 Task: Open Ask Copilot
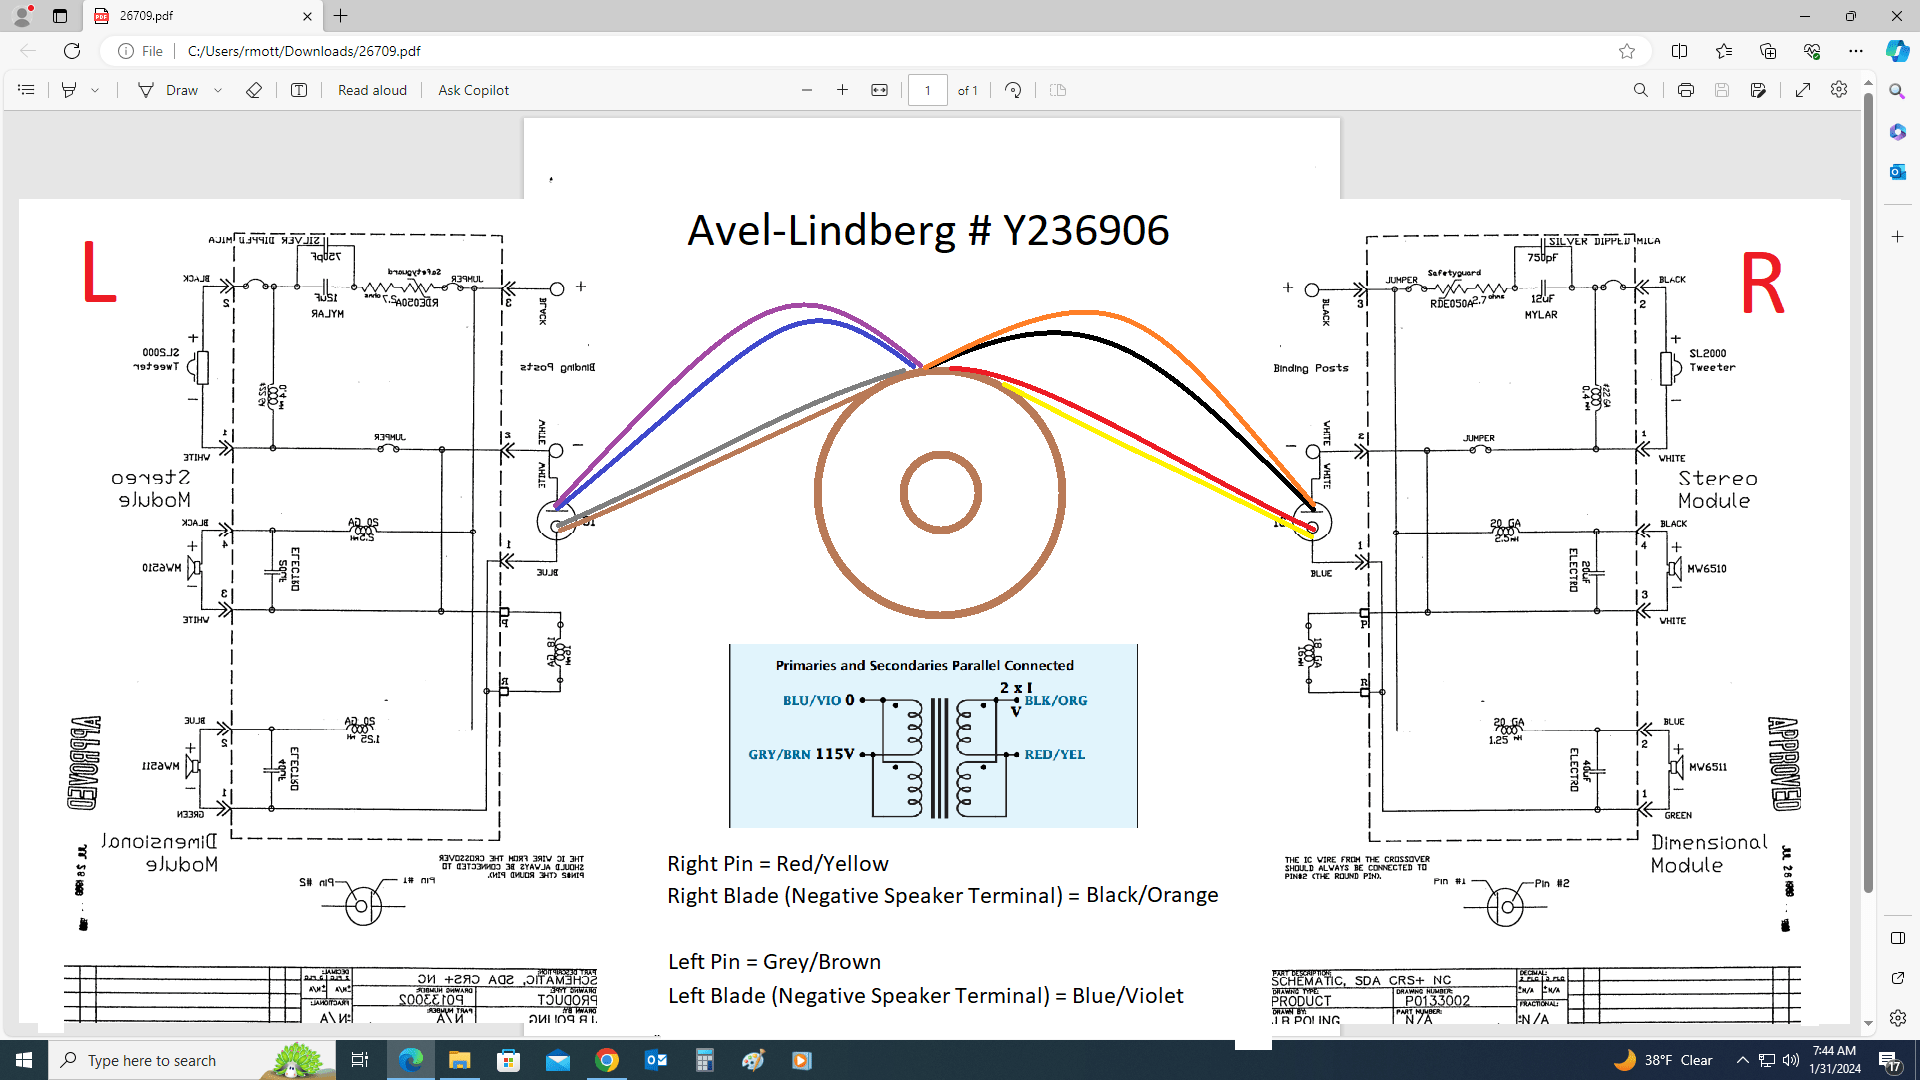pos(473,90)
